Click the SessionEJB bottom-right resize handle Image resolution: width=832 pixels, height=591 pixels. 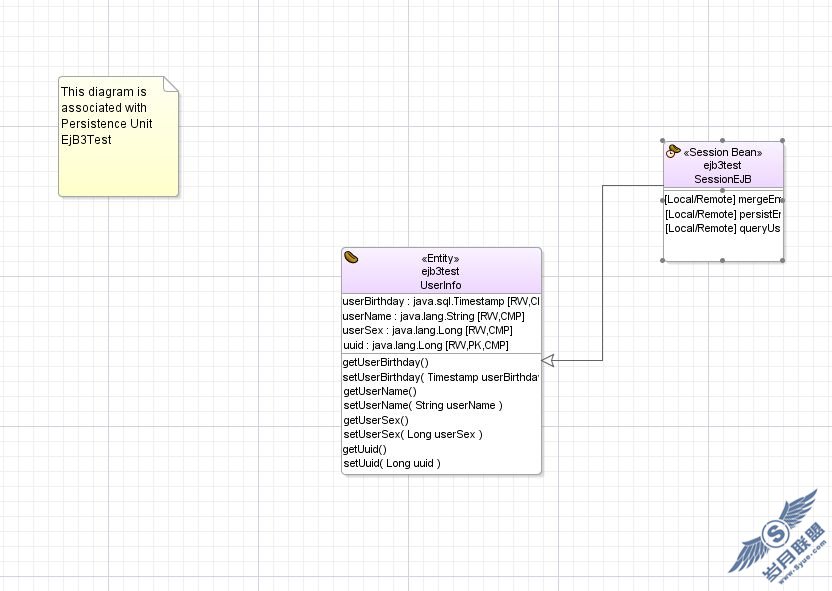click(x=783, y=260)
